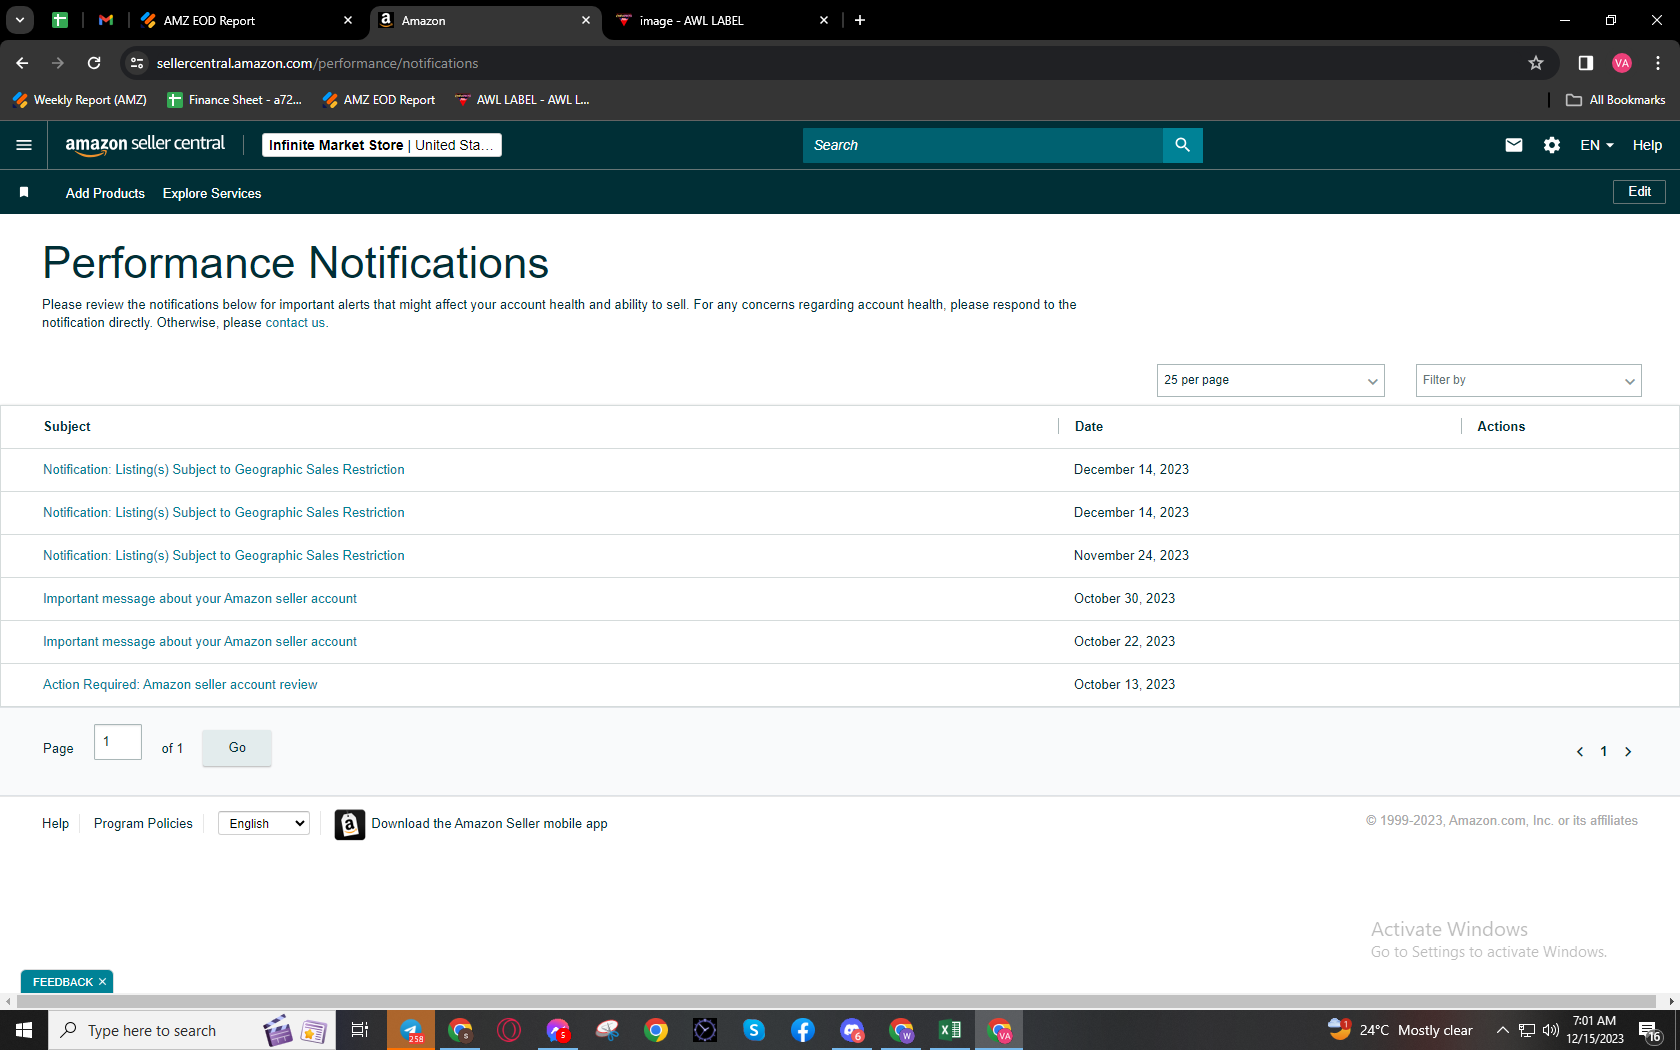
Task: Open Add Products menu item
Action: [x=105, y=193]
